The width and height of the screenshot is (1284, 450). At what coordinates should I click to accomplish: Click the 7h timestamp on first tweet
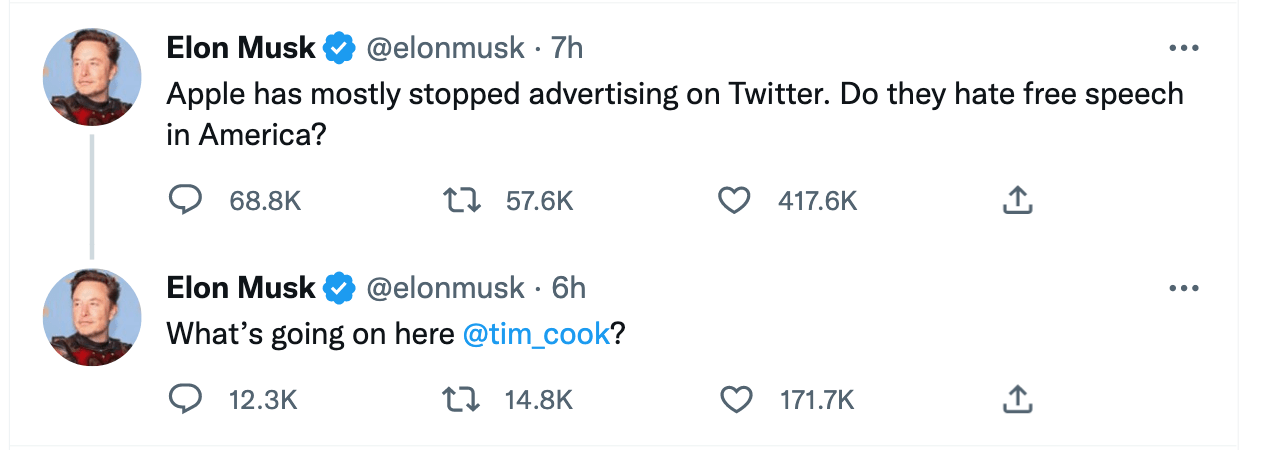[566, 48]
